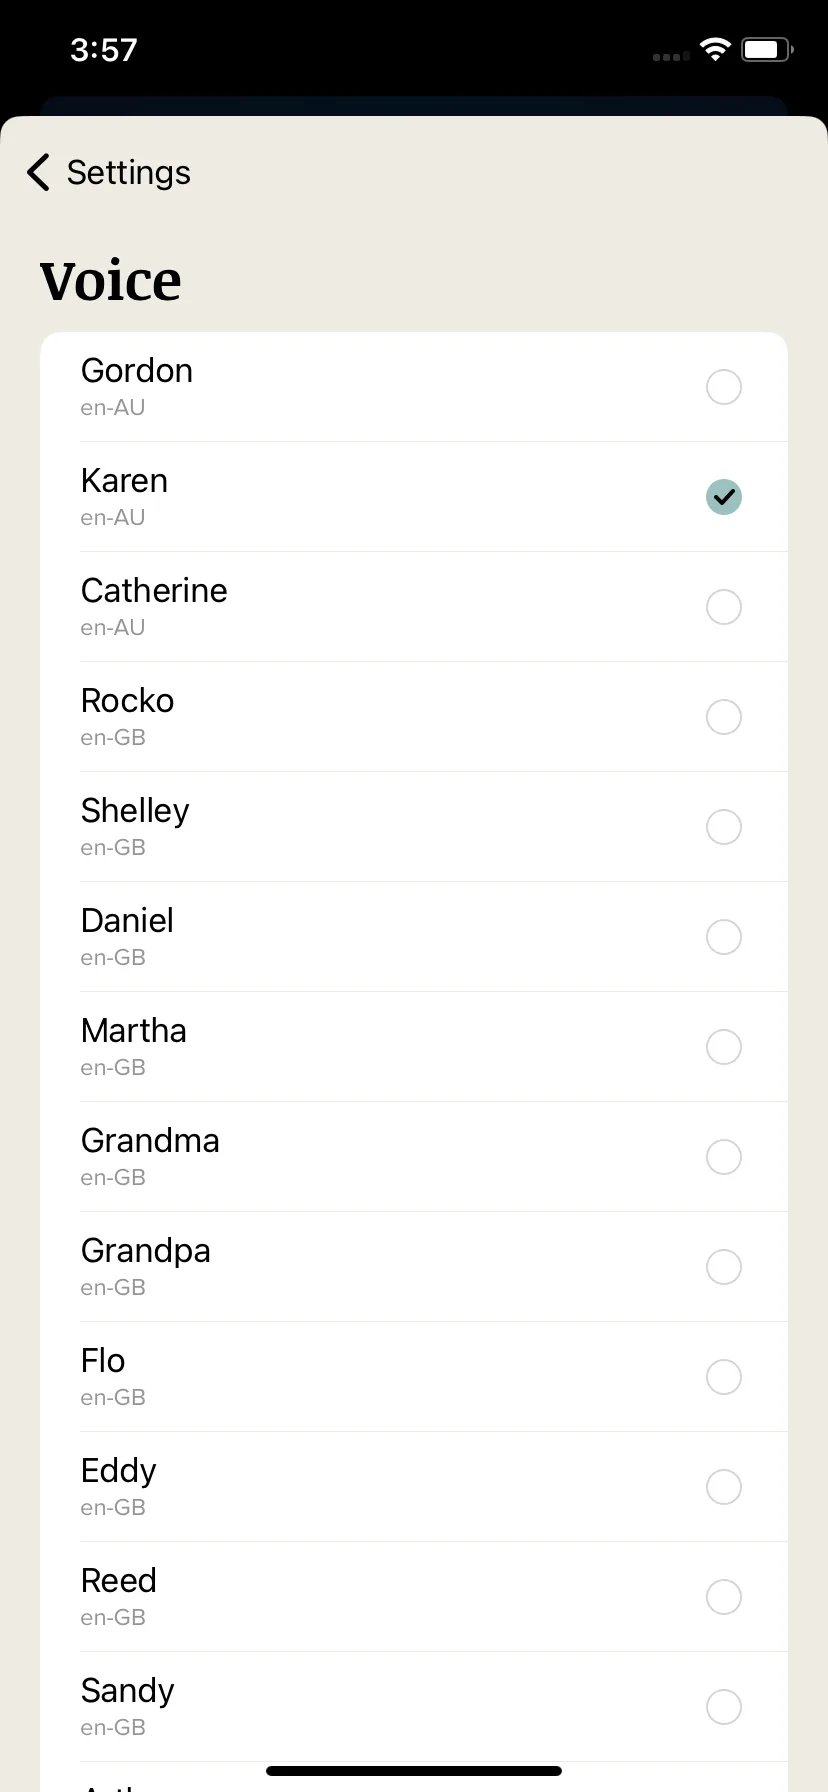The height and width of the screenshot is (1792, 828).
Task: Deselect the checked Karen voice
Action: (x=724, y=497)
